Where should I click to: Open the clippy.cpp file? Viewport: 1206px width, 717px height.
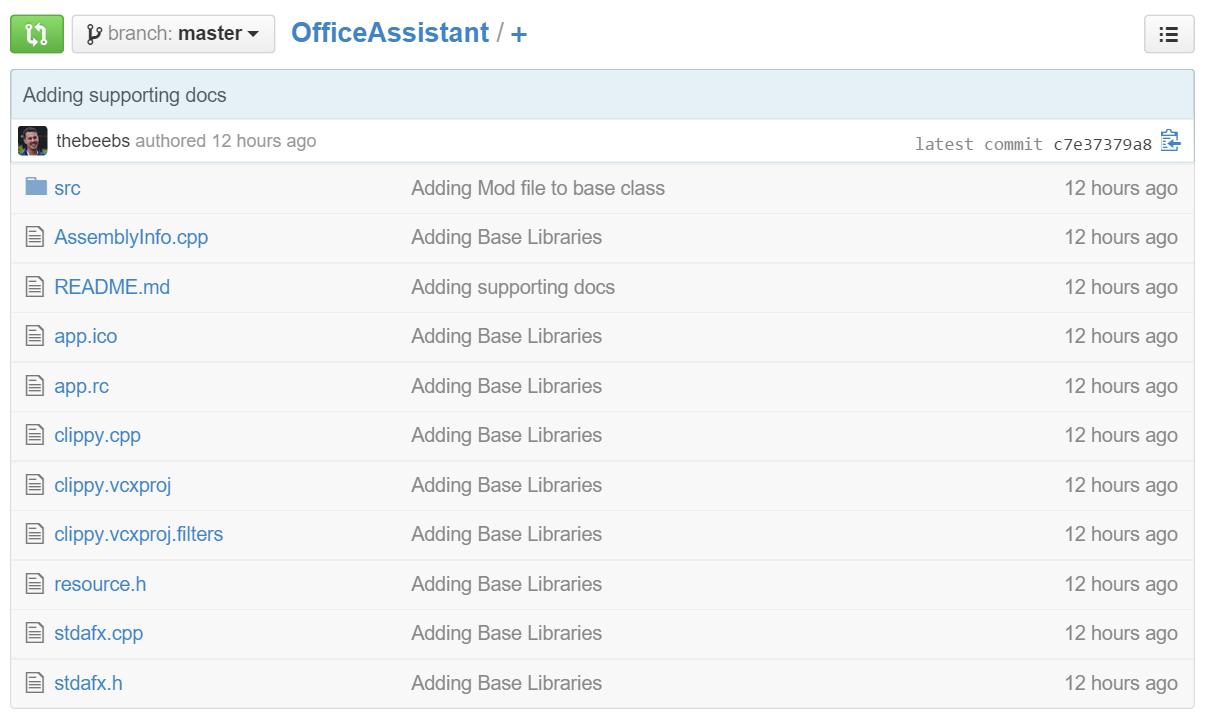tap(97, 435)
